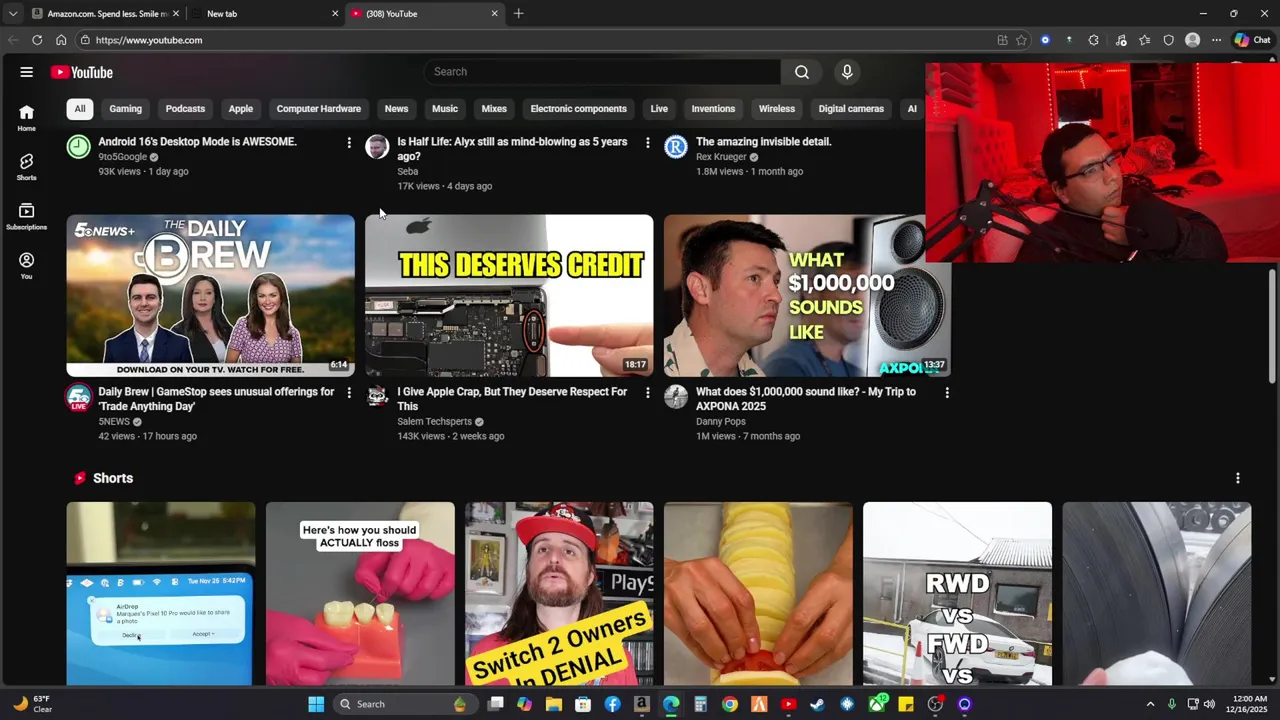Open browser settings and more ellipsis

1216,40
